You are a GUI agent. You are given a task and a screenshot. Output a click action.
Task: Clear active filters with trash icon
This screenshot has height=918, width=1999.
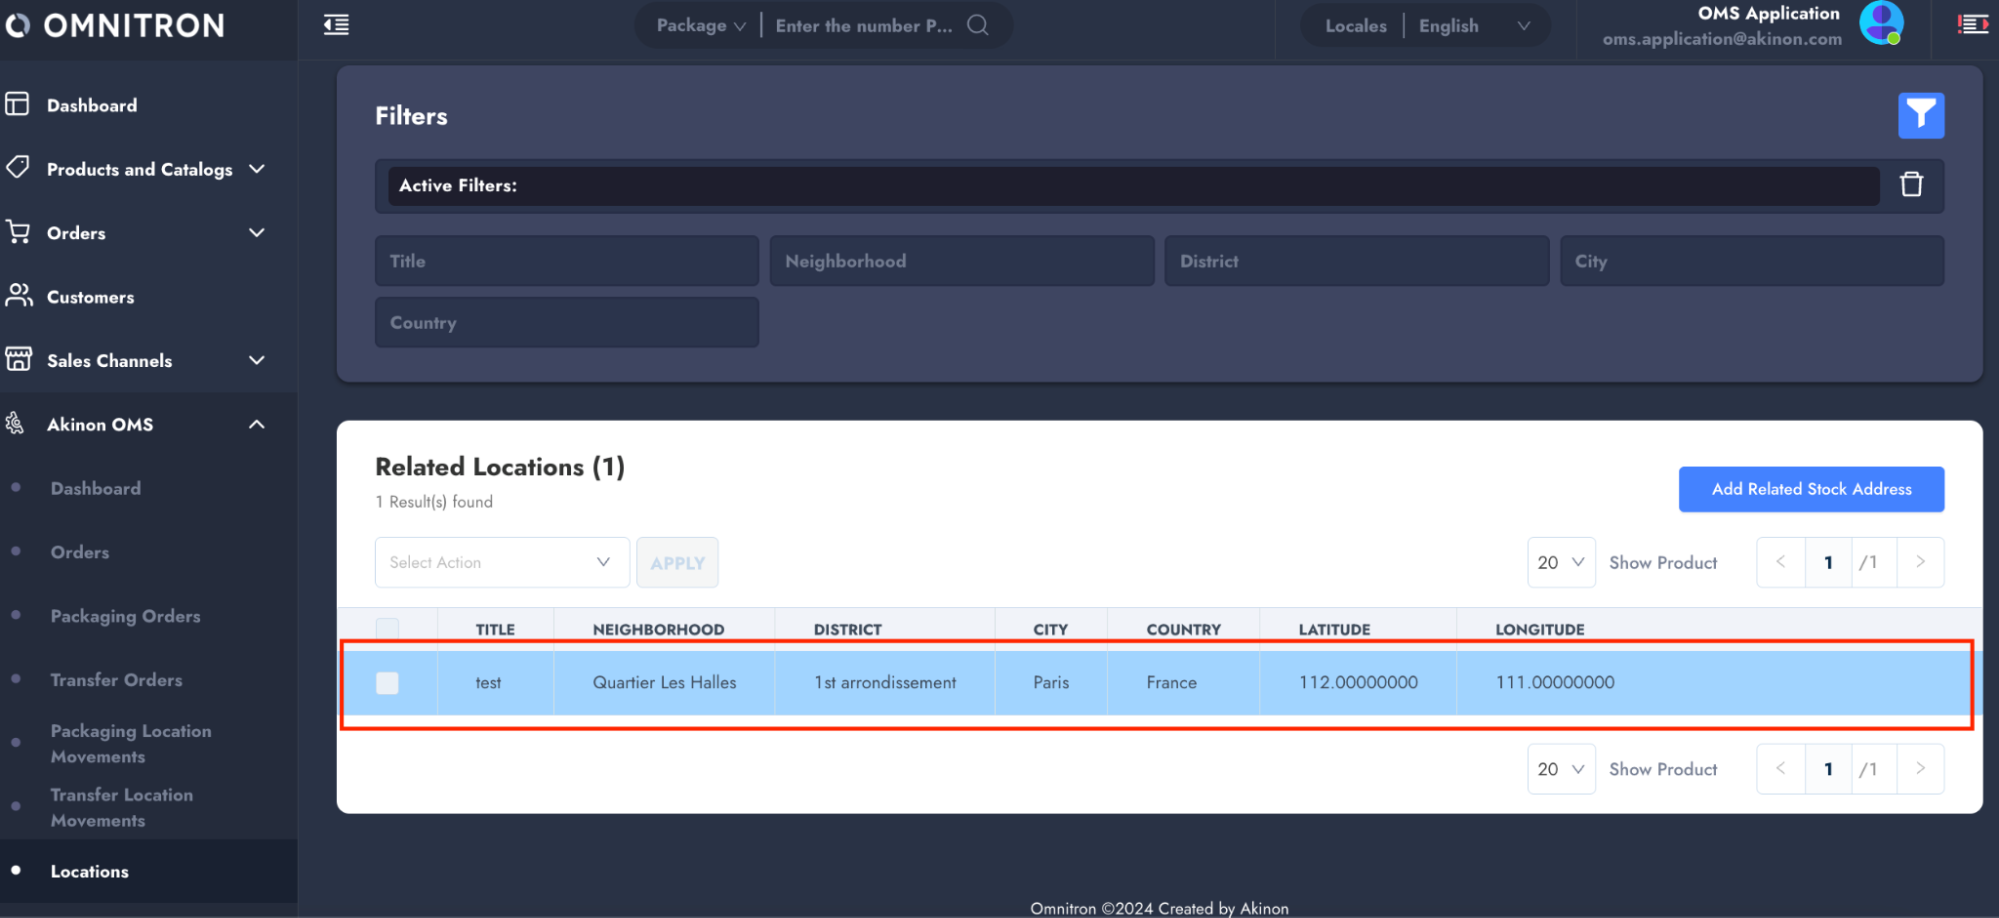click(1911, 185)
